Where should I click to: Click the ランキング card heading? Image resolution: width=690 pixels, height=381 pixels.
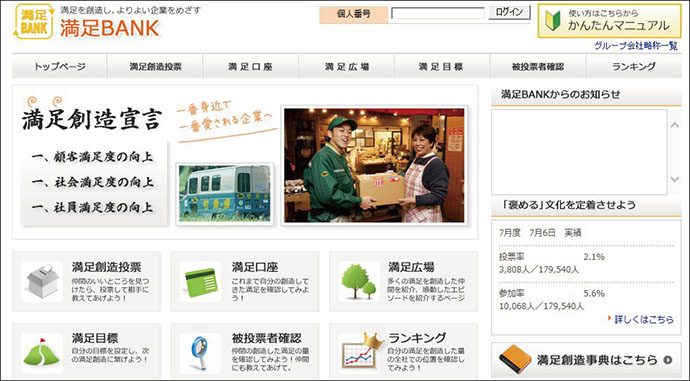coord(417,338)
